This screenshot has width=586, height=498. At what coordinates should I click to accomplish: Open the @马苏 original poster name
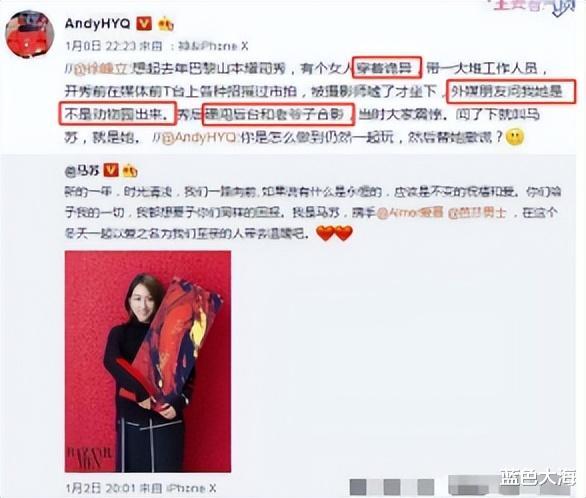point(82,171)
